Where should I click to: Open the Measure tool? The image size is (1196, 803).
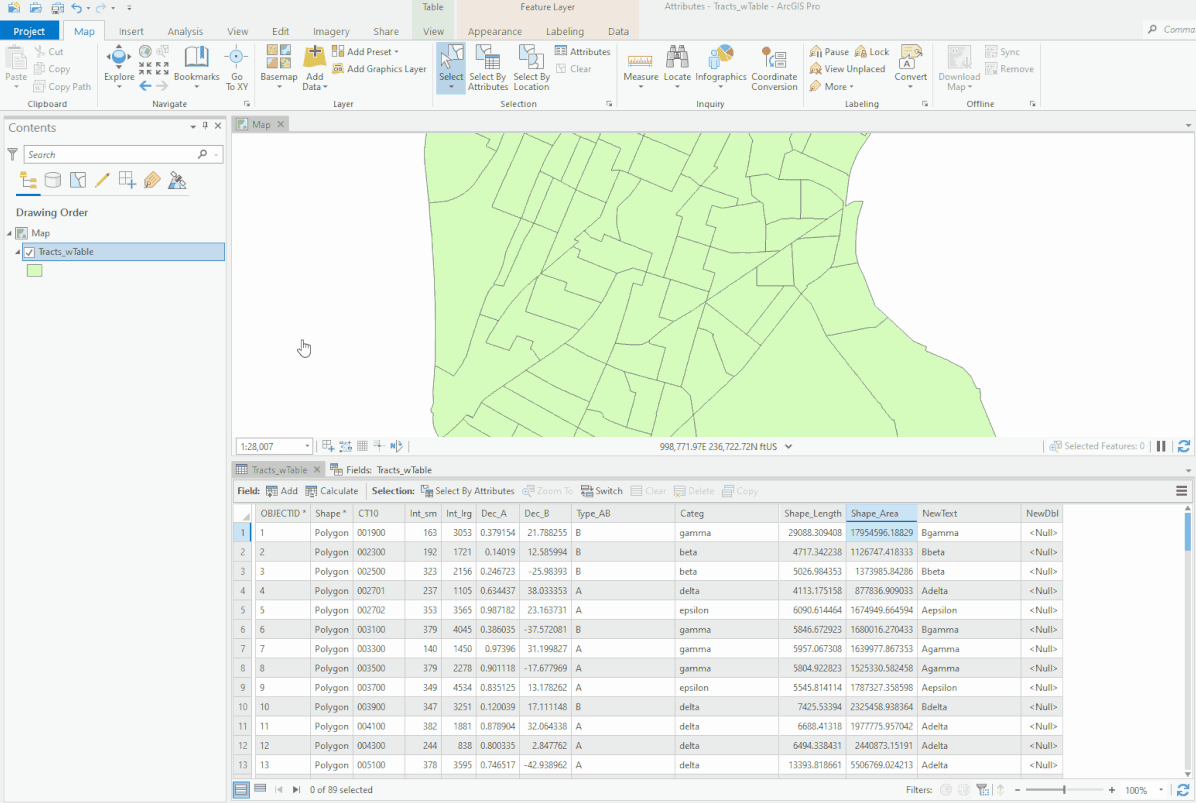click(x=640, y=66)
